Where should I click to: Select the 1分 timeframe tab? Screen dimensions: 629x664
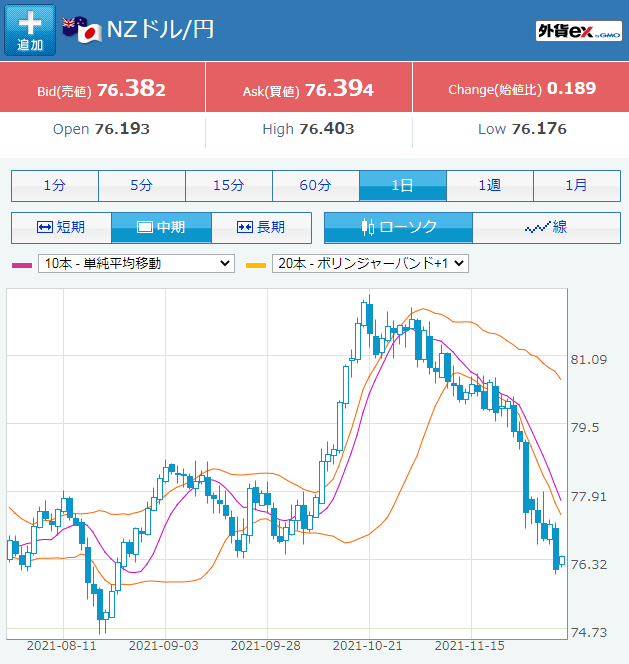click(x=55, y=185)
